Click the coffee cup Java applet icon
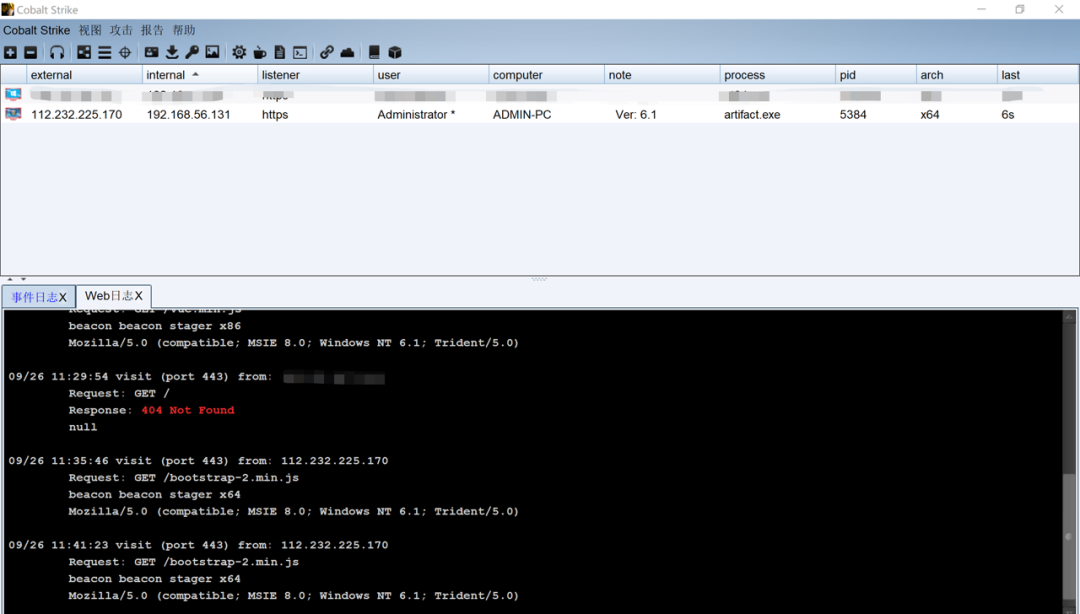This screenshot has height=614, width=1080. click(260, 52)
